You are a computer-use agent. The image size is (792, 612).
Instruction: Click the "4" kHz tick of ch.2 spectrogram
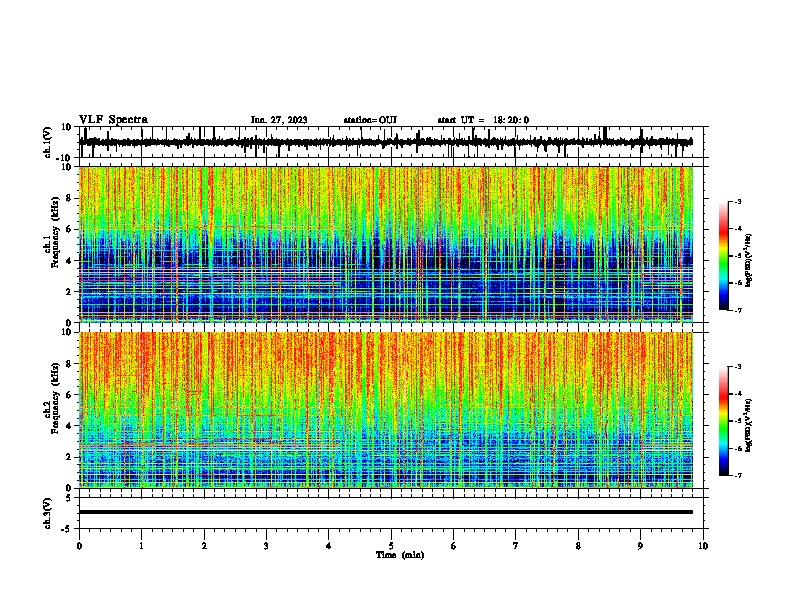(69, 426)
